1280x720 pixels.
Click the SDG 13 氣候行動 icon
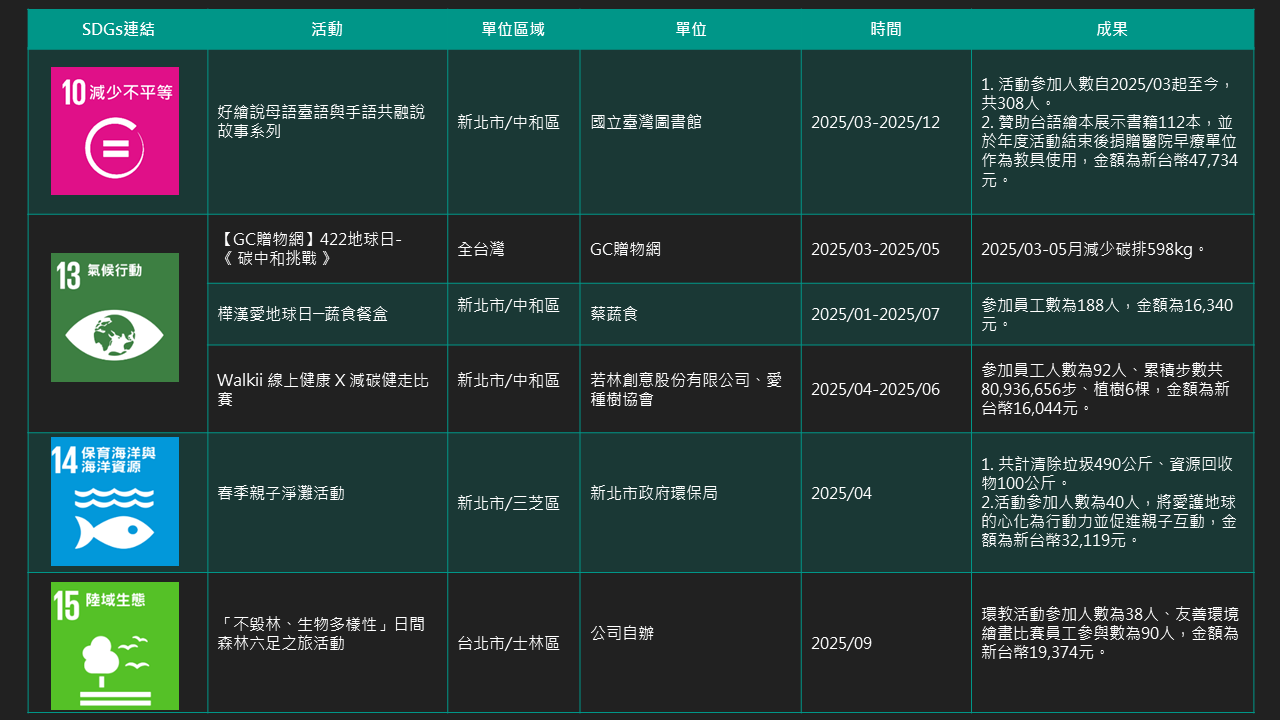(115, 317)
